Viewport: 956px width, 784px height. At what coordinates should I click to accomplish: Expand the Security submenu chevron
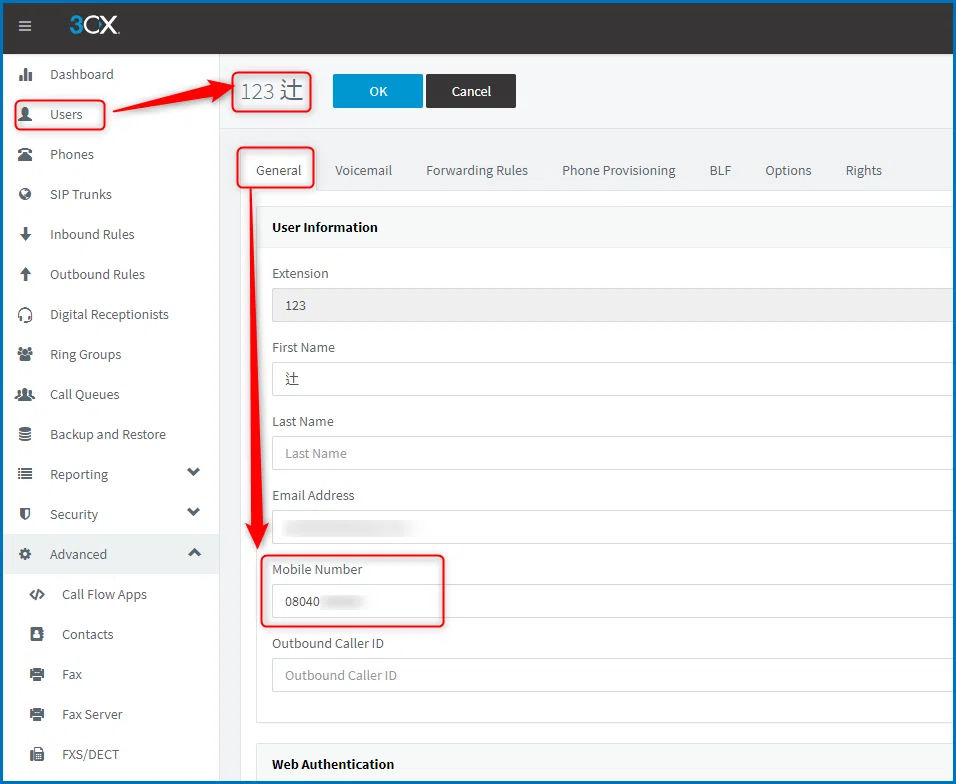pyautogui.click(x=193, y=512)
